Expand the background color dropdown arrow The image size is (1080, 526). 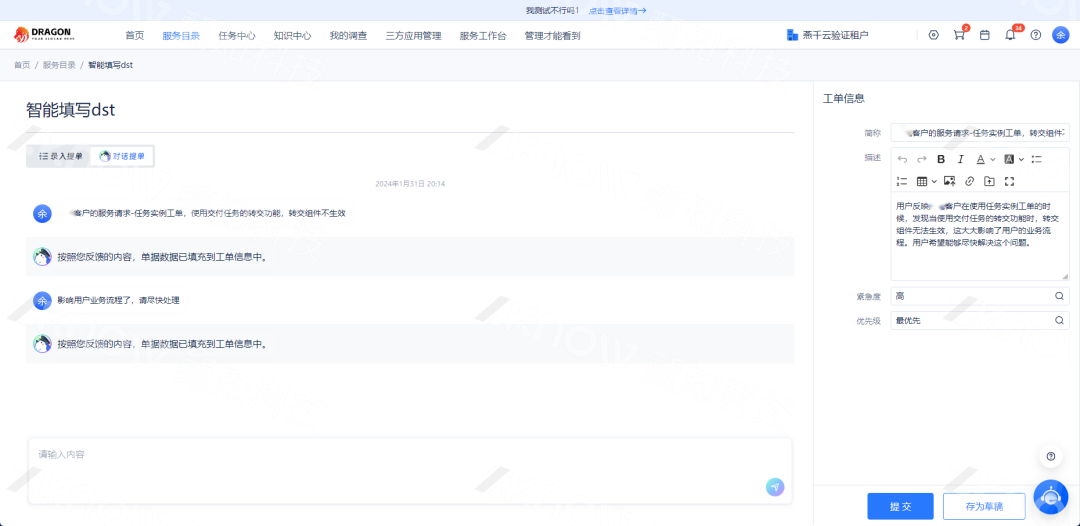pos(1021,160)
